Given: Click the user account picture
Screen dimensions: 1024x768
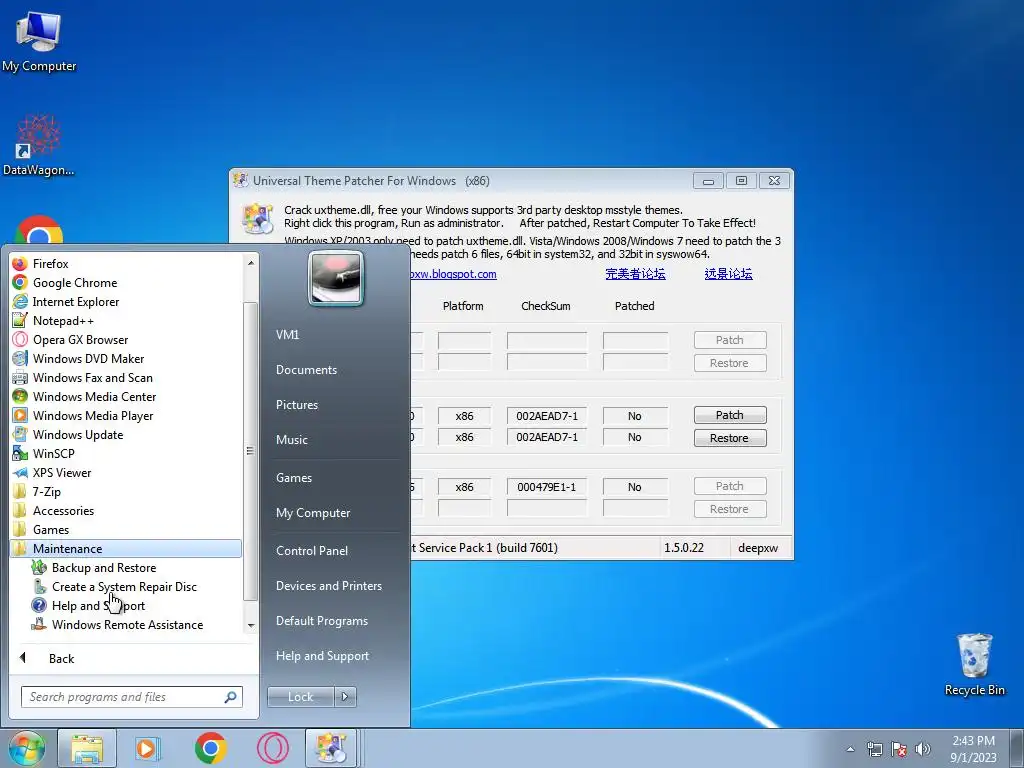Looking at the screenshot, I should pyautogui.click(x=336, y=278).
